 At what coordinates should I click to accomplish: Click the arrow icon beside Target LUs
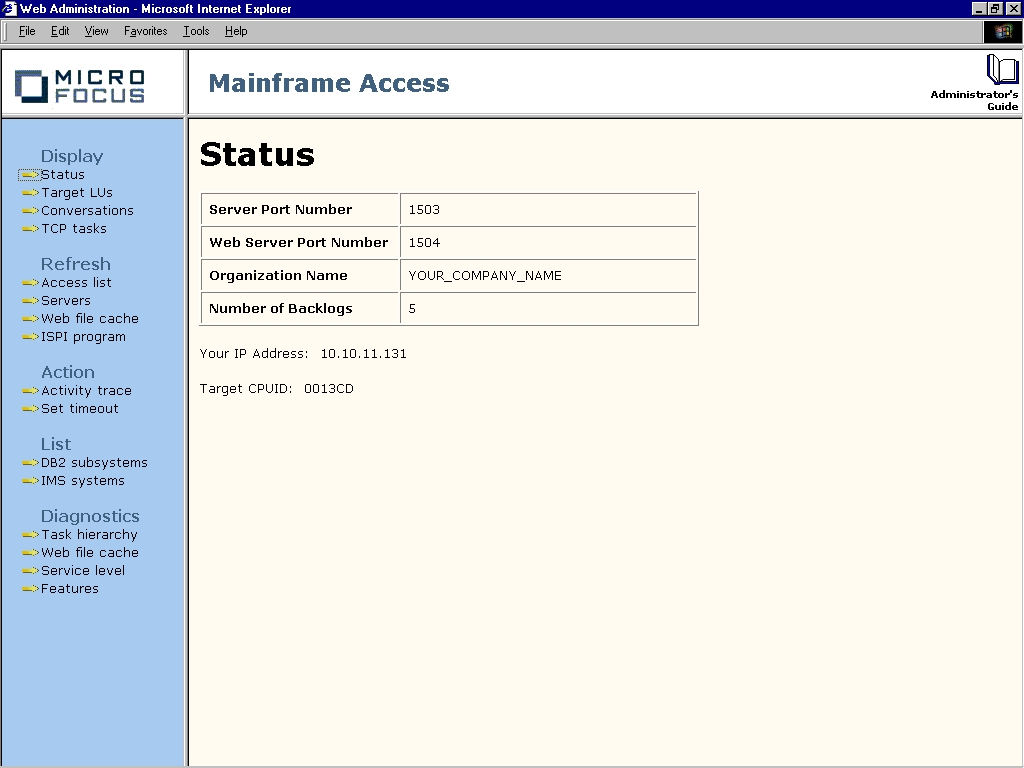30,193
